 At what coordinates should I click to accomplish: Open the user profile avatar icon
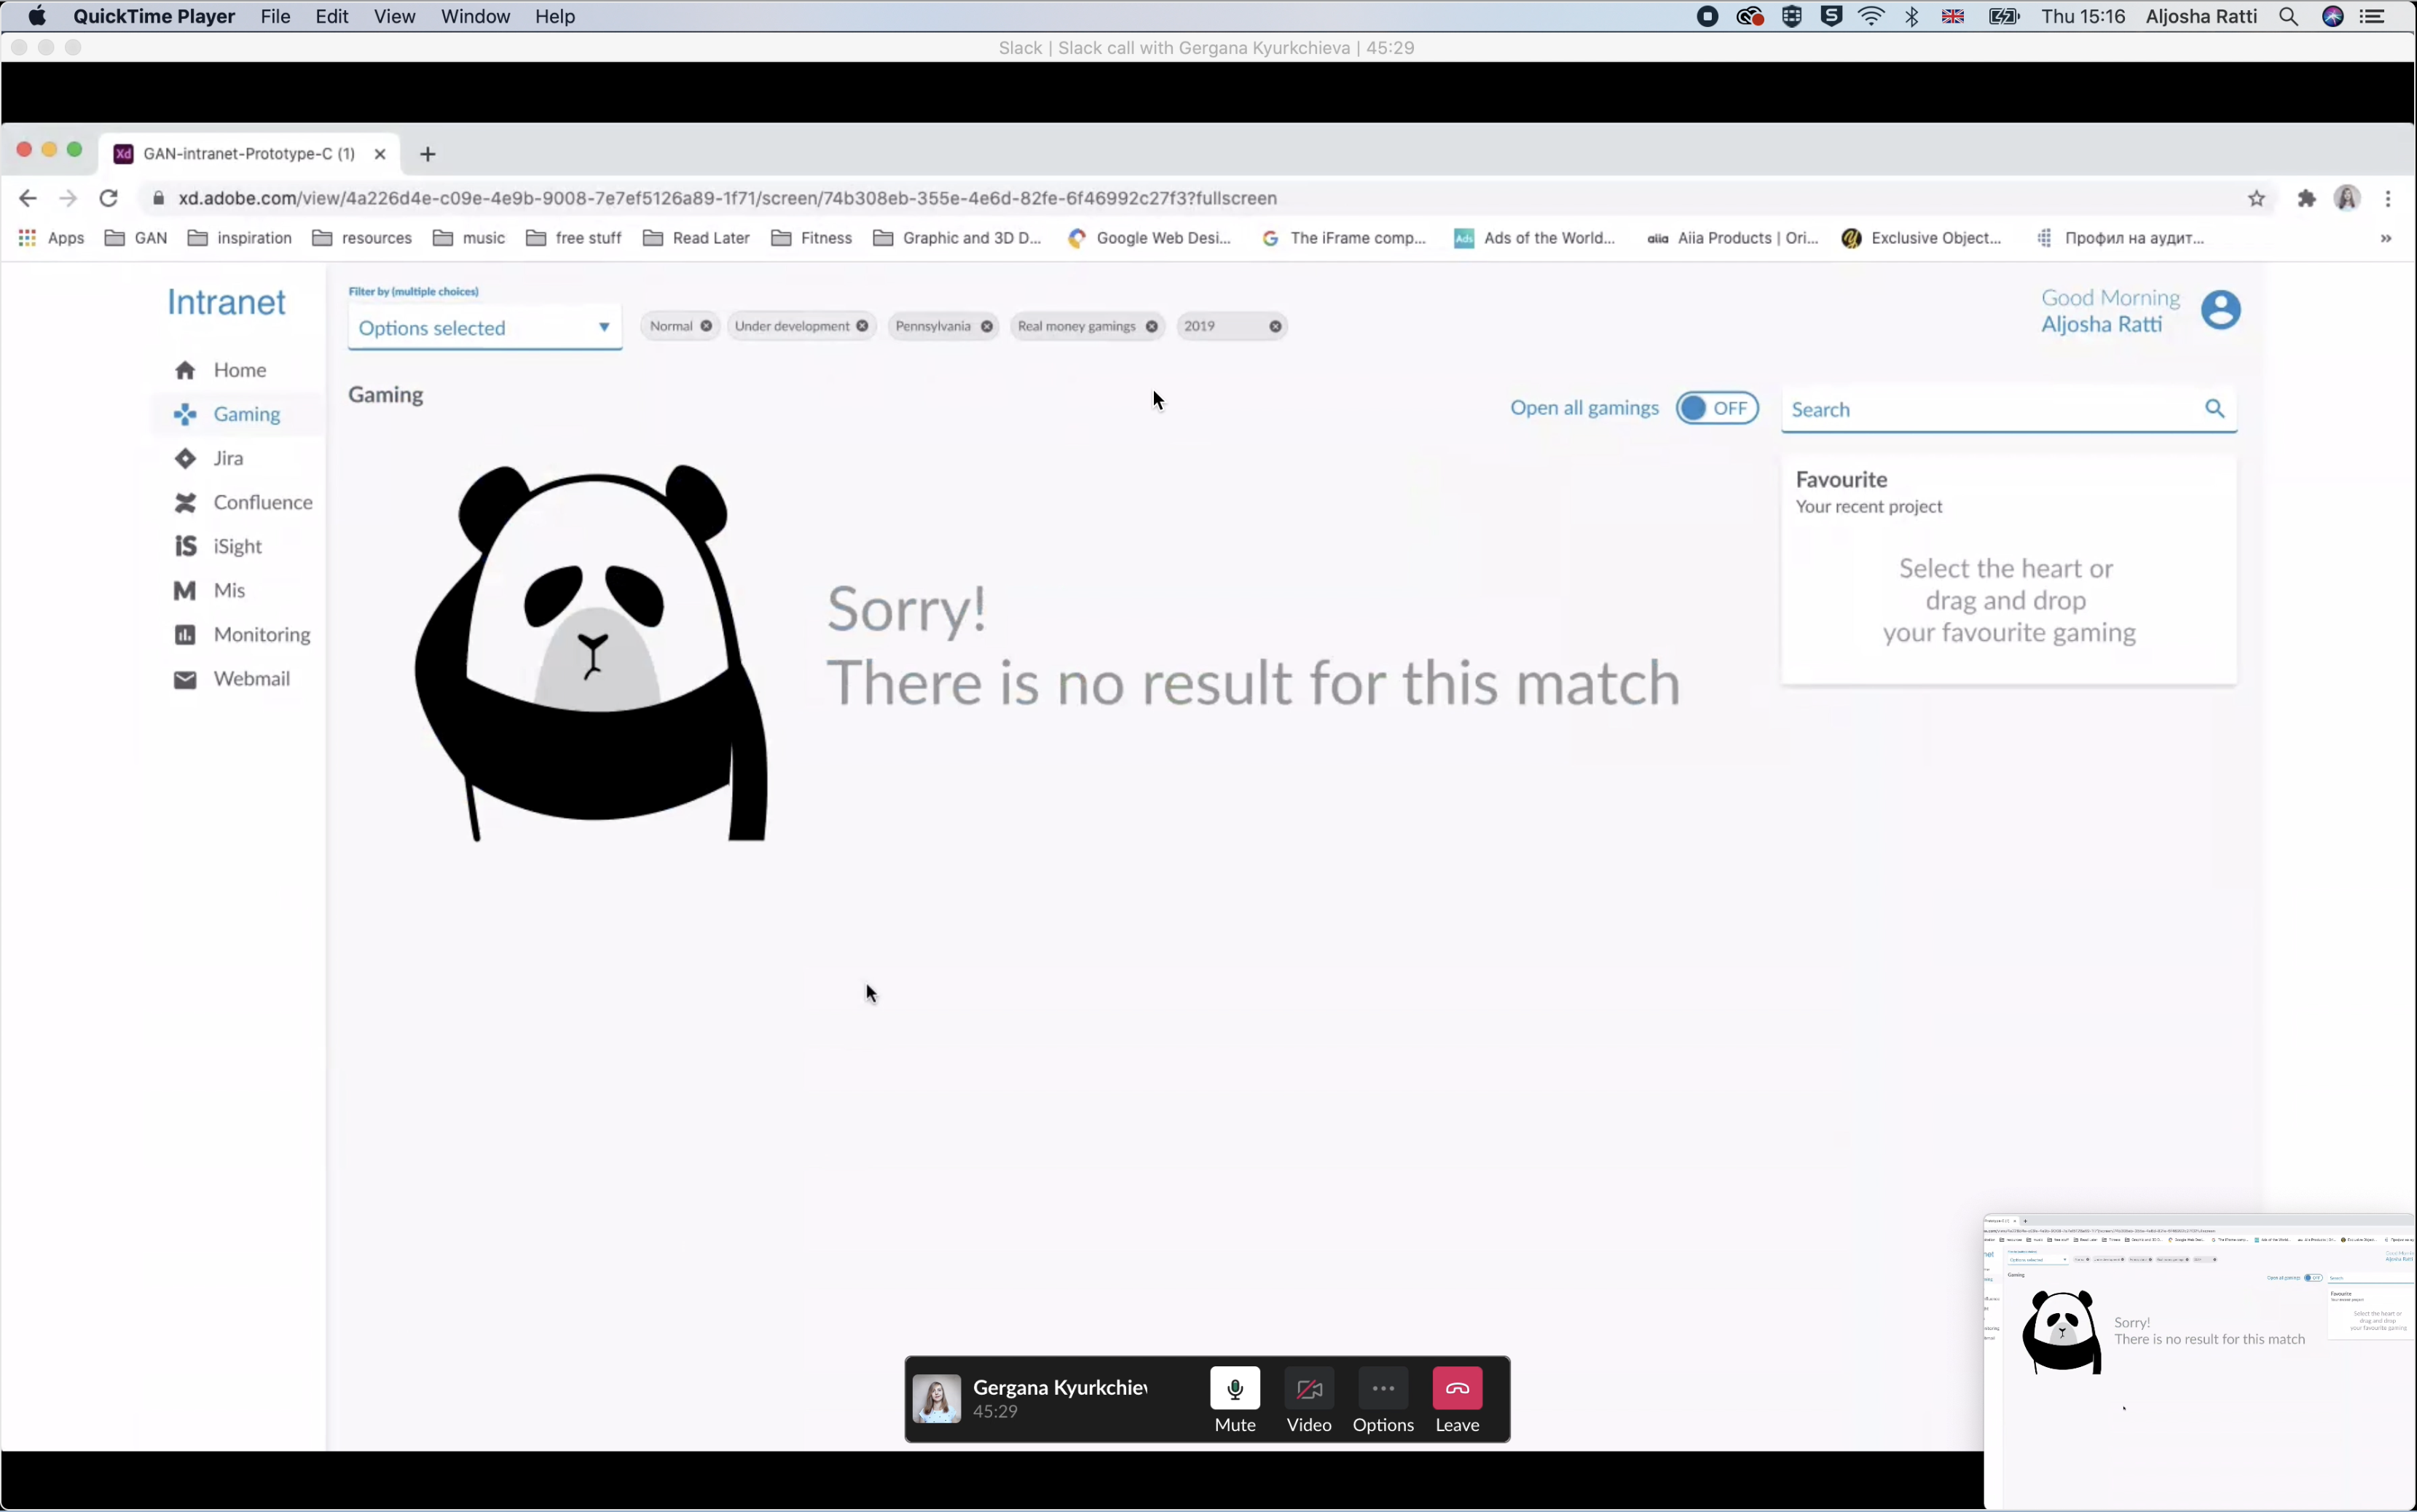pos(2220,310)
